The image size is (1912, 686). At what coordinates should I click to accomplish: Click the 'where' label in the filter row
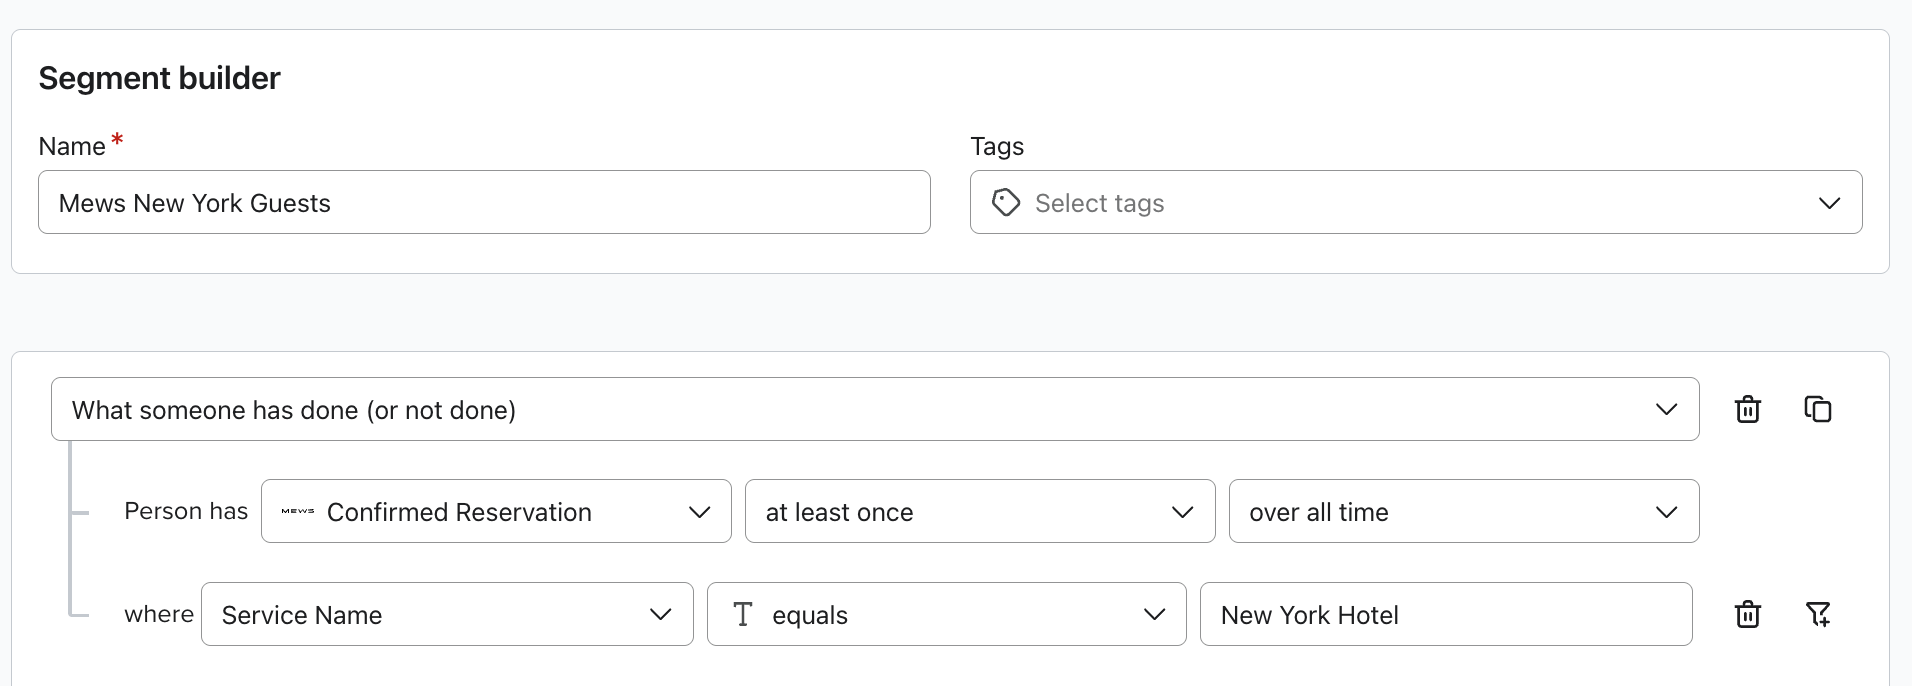click(x=159, y=614)
